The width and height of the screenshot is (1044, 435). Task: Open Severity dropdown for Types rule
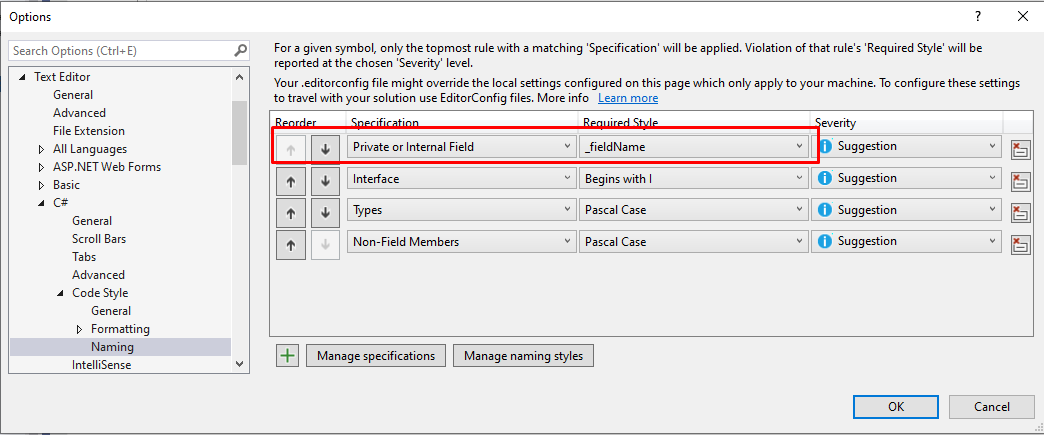pyautogui.click(x=906, y=210)
